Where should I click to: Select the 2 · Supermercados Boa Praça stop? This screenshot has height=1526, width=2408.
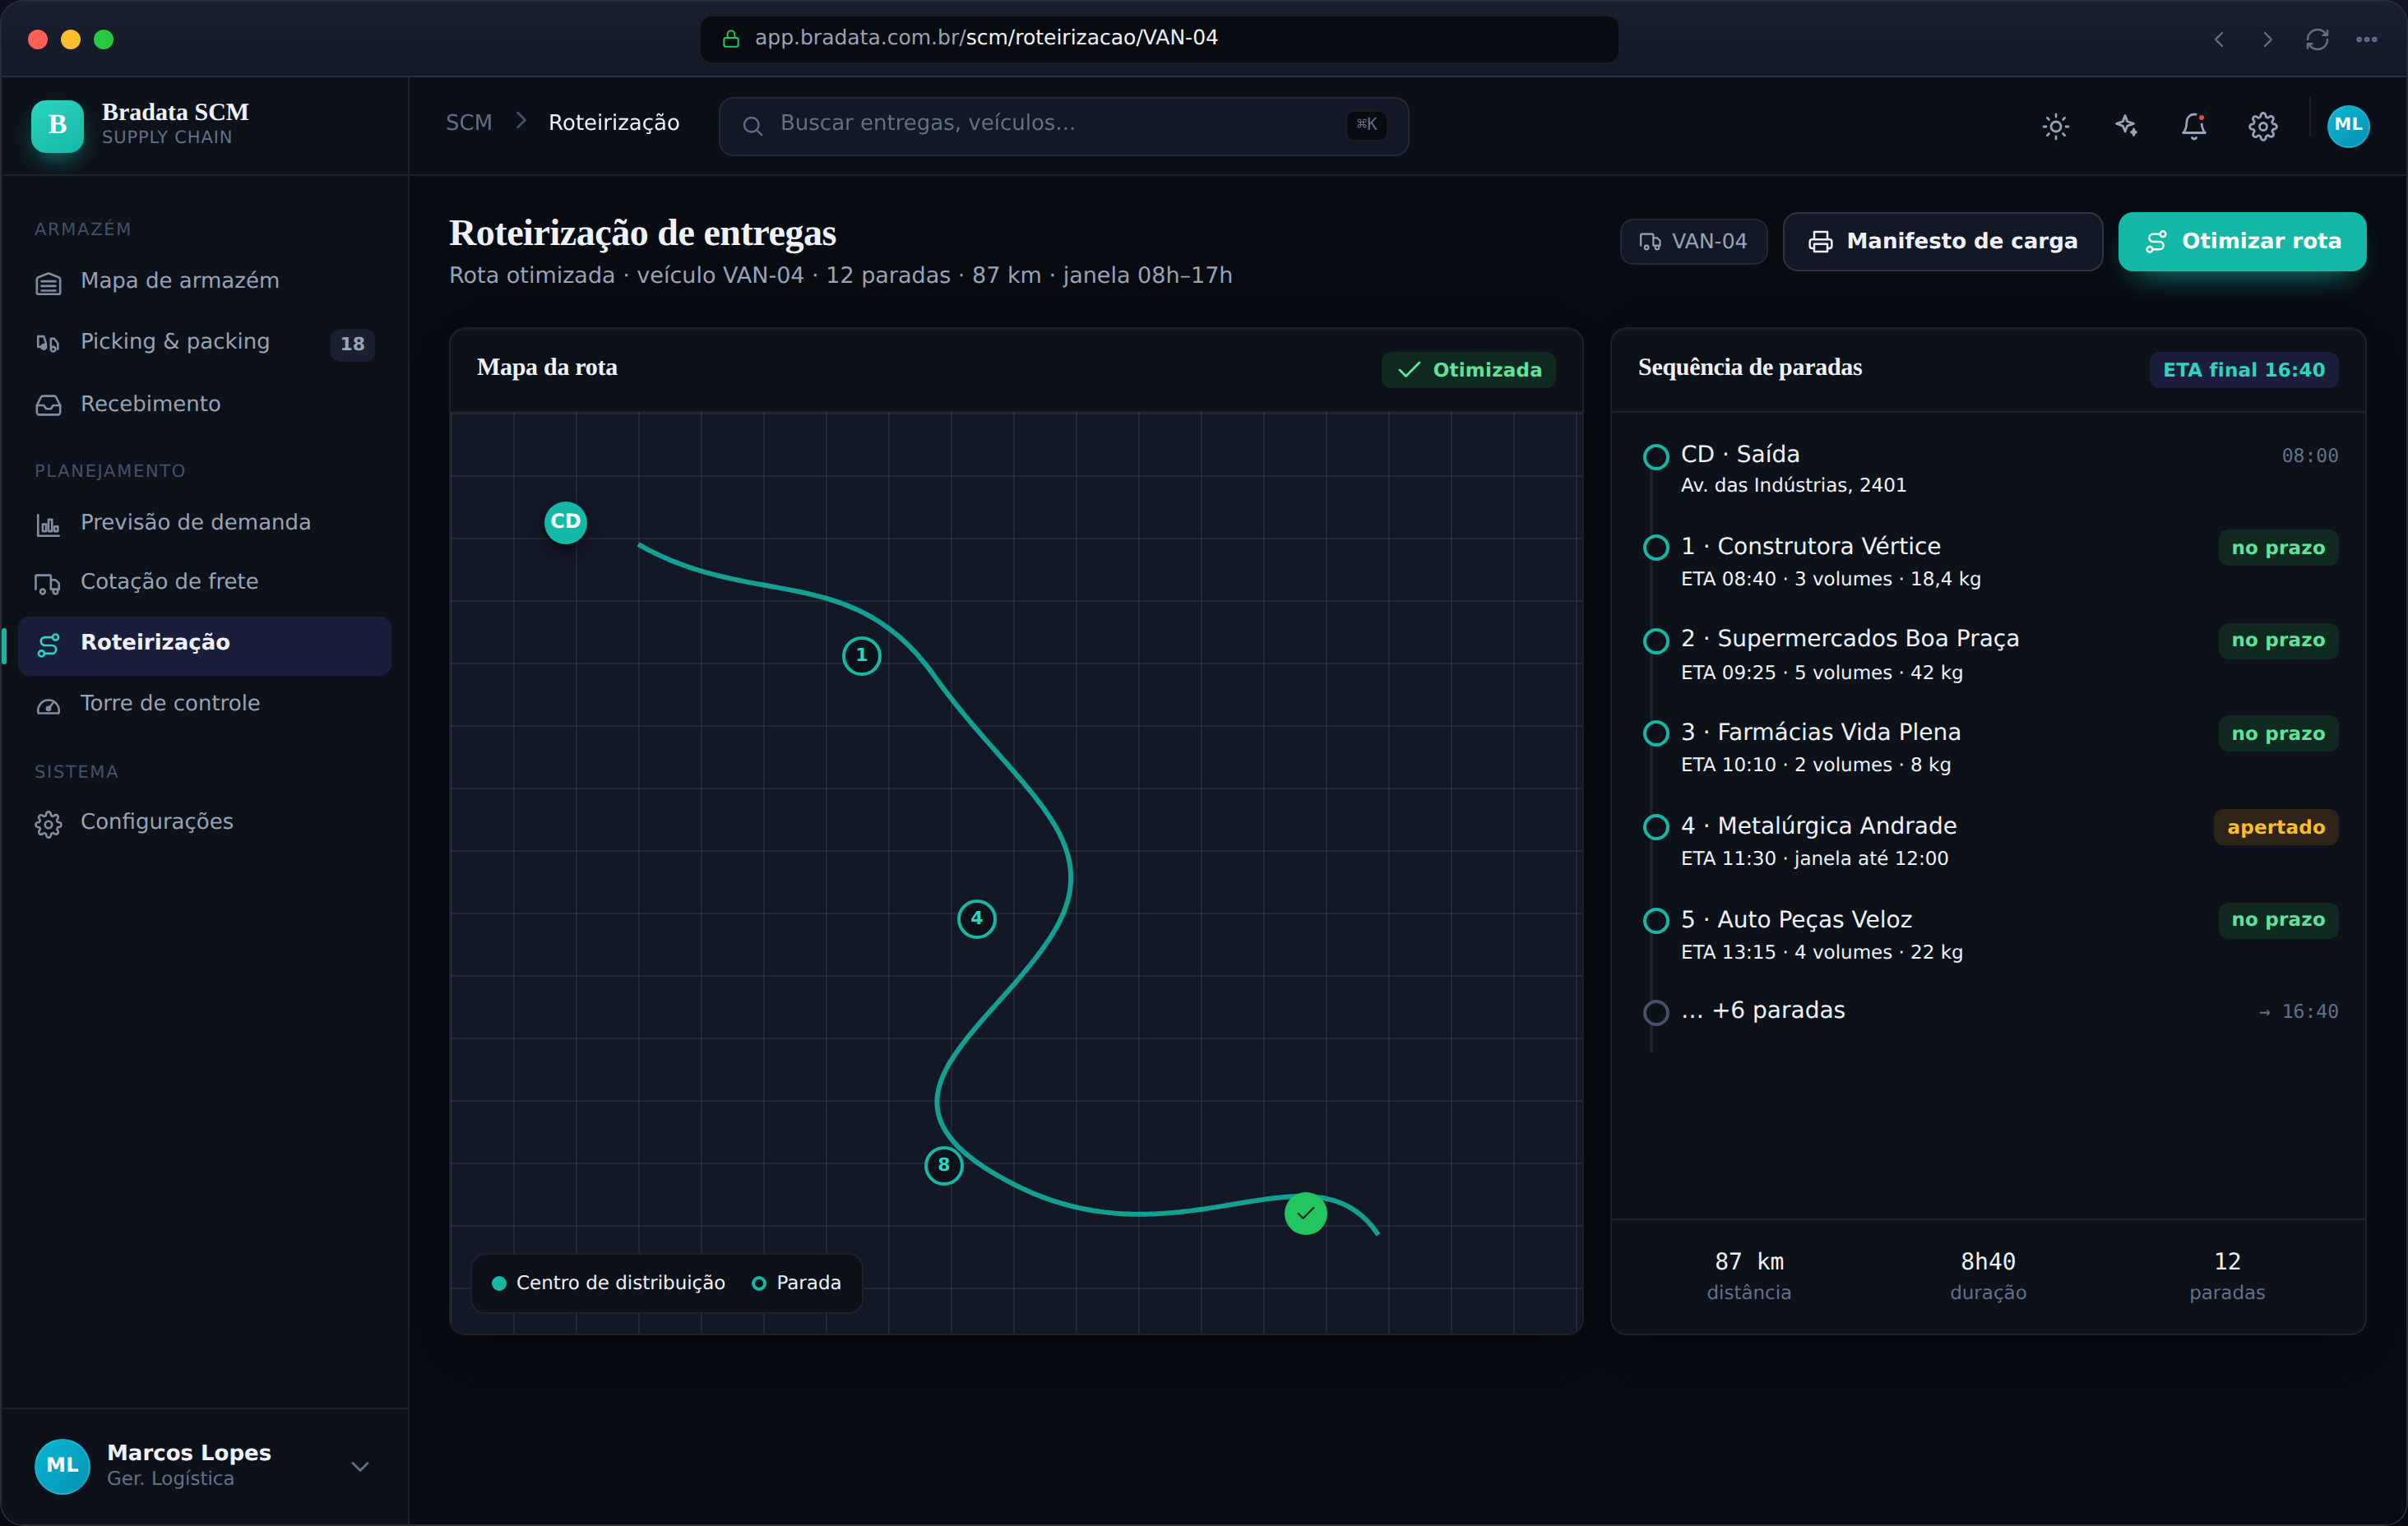(1988, 655)
